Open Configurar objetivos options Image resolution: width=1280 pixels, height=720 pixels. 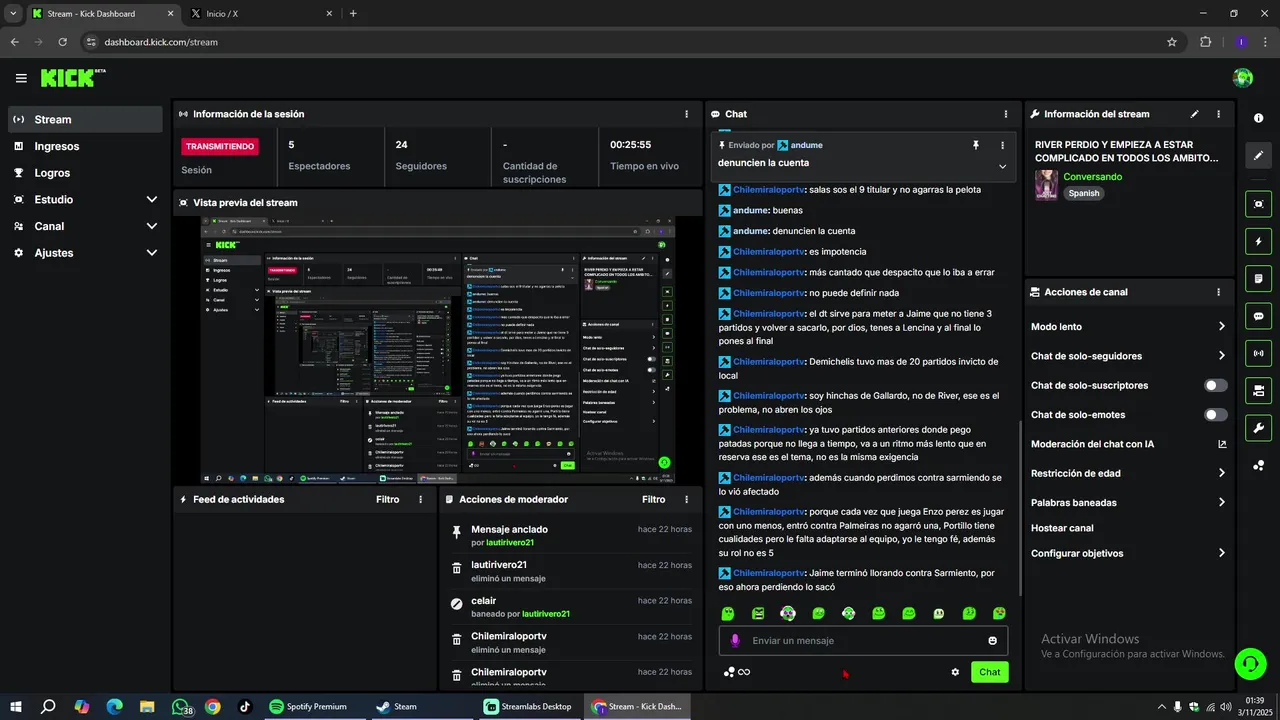pyautogui.click(x=1128, y=553)
